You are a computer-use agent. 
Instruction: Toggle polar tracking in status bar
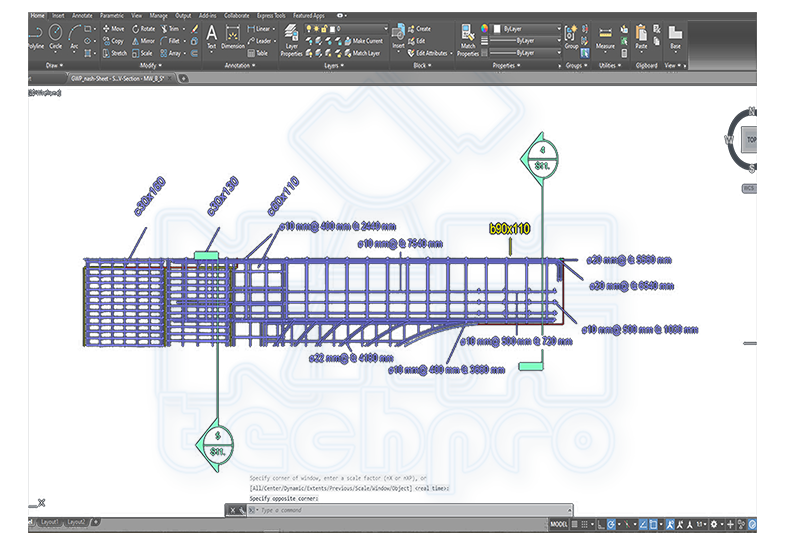click(x=611, y=524)
